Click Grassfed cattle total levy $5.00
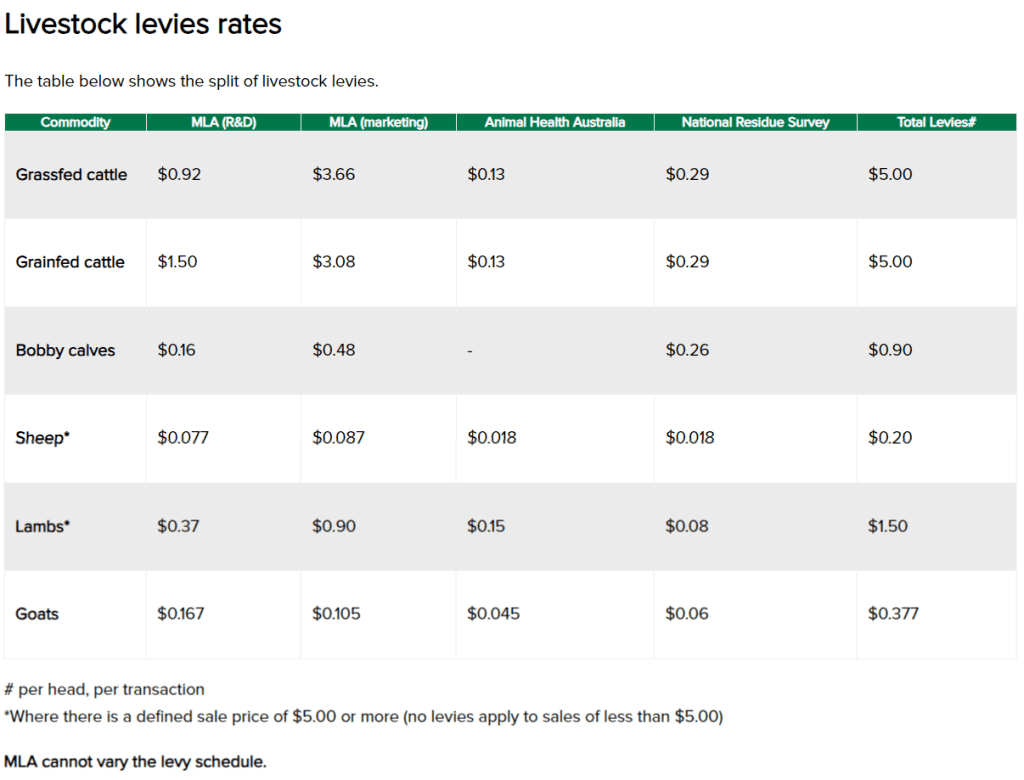The height and width of the screenshot is (780, 1024). [890, 174]
